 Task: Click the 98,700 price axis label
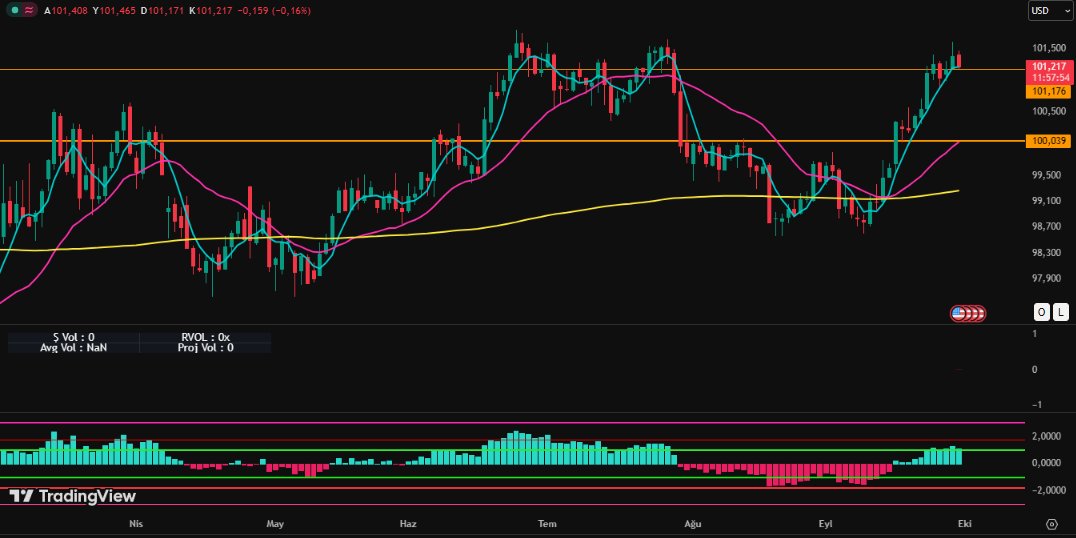point(1048,226)
